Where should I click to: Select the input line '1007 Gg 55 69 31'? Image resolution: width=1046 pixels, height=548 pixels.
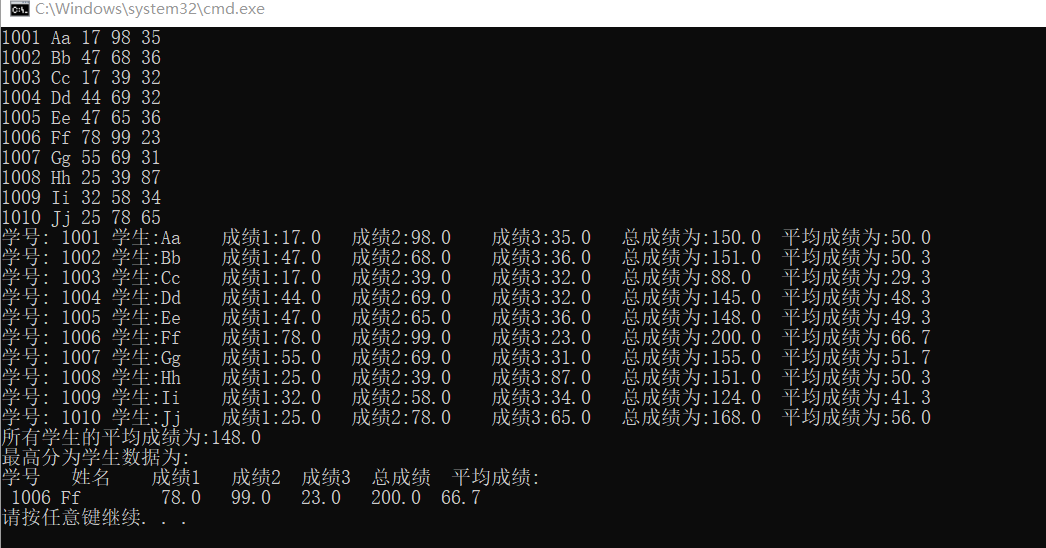point(81,158)
